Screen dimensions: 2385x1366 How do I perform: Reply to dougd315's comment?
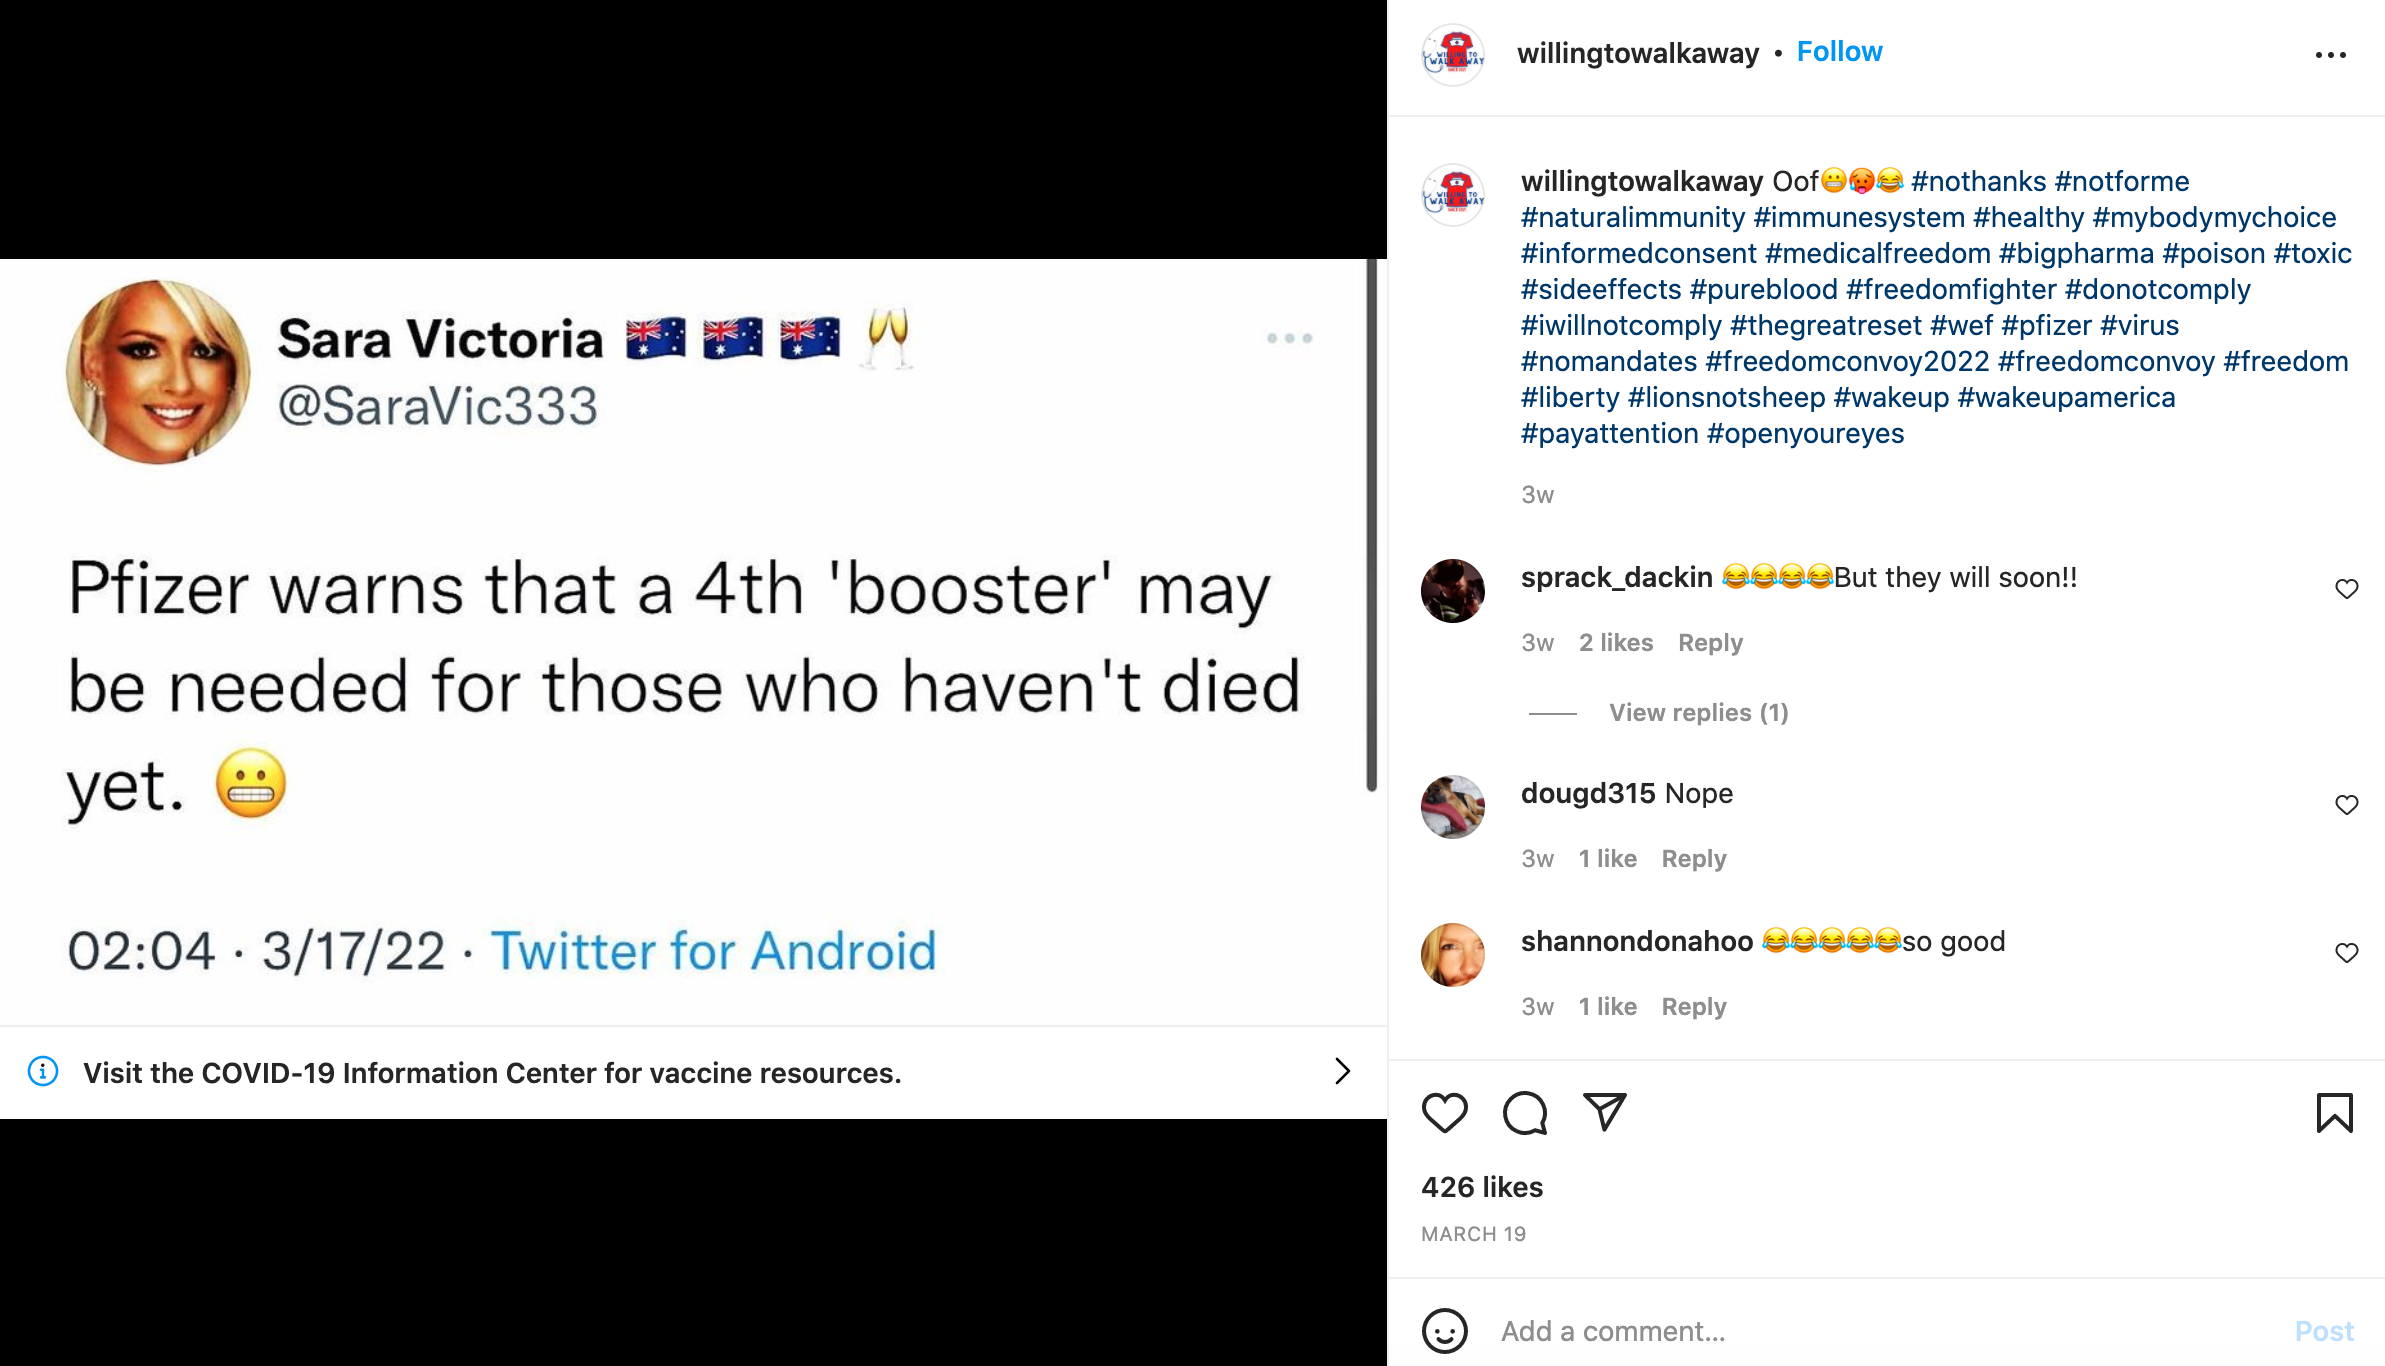(1693, 859)
